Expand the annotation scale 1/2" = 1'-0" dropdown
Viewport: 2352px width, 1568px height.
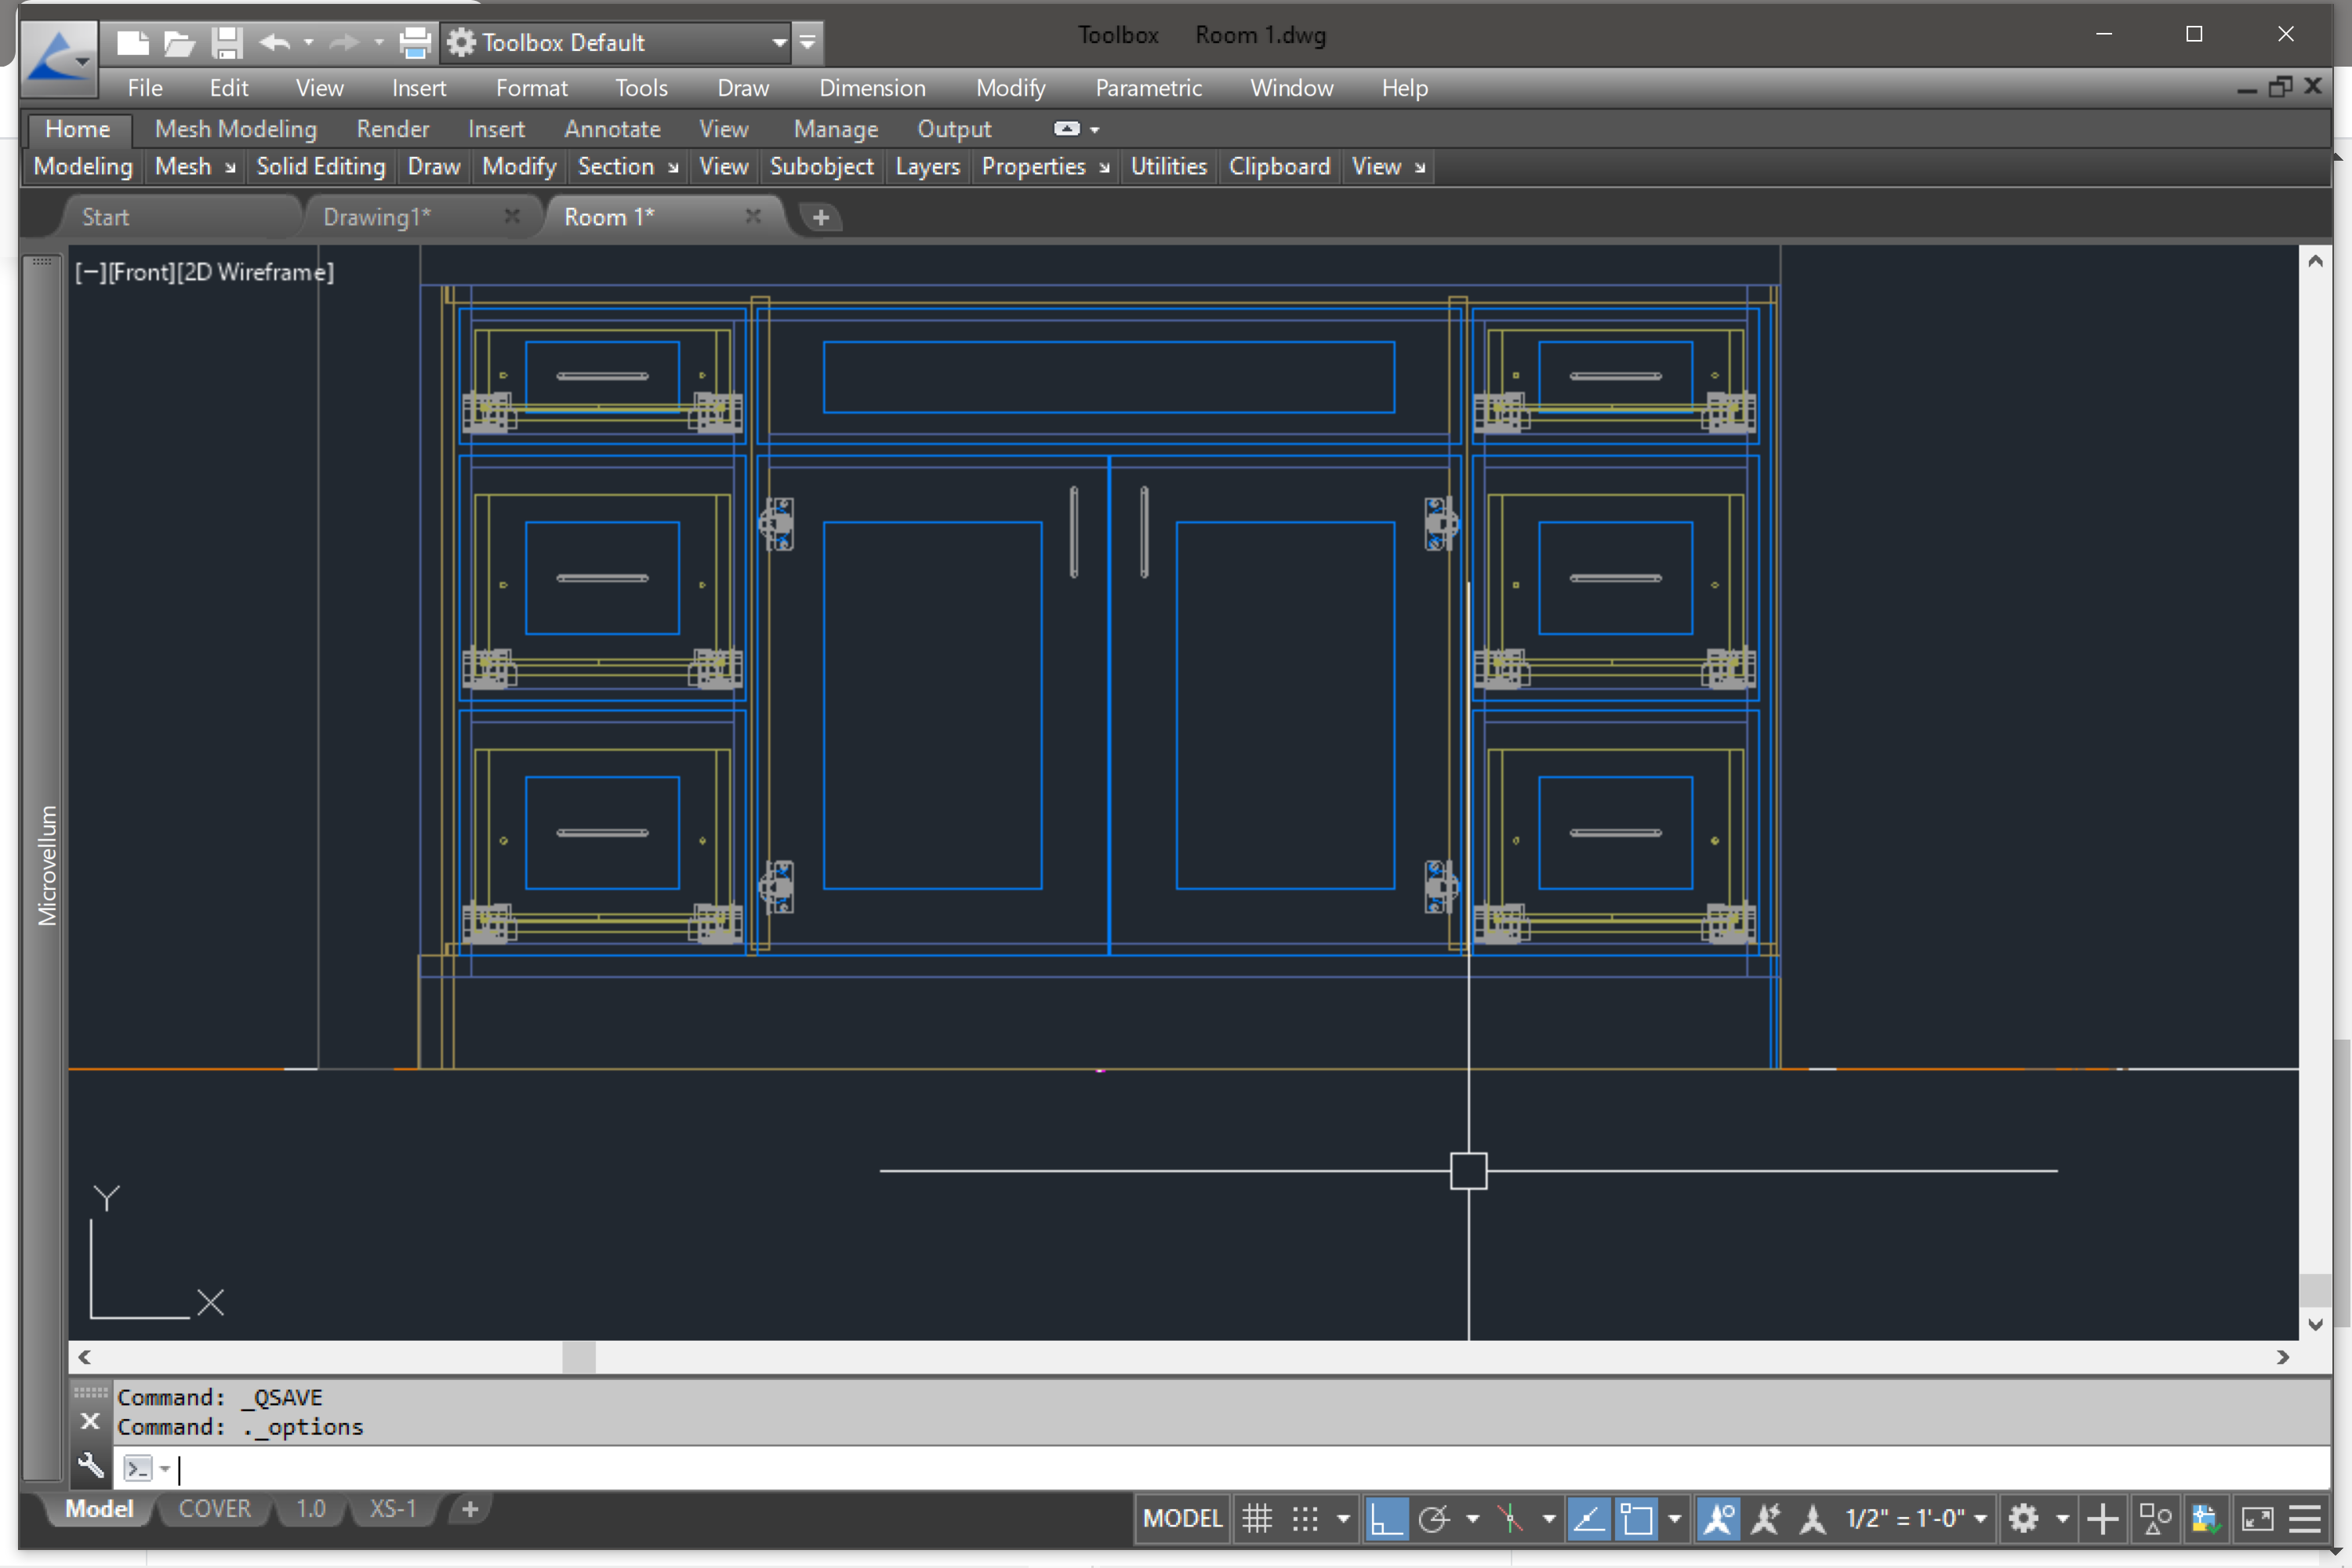pyautogui.click(x=1980, y=1519)
